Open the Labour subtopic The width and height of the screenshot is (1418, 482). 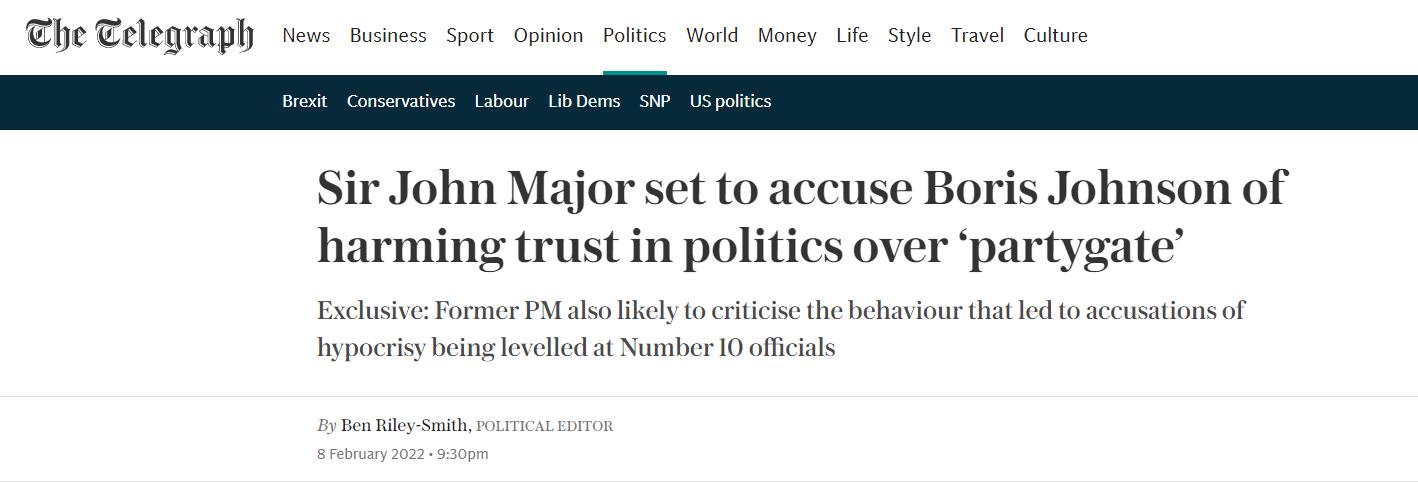tap(501, 101)
